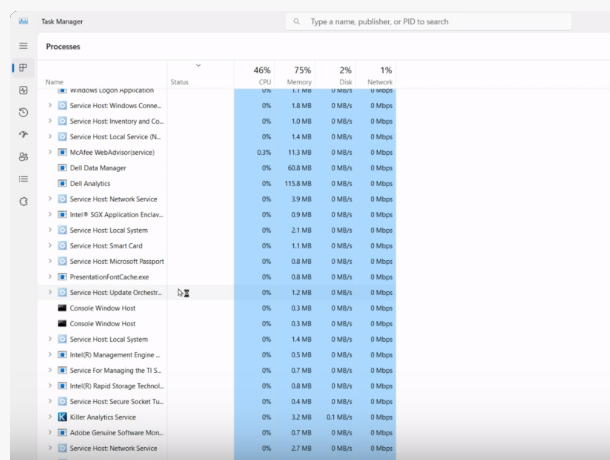
Task: Select the Dell Analytics process name
Action: click(90, 183)
